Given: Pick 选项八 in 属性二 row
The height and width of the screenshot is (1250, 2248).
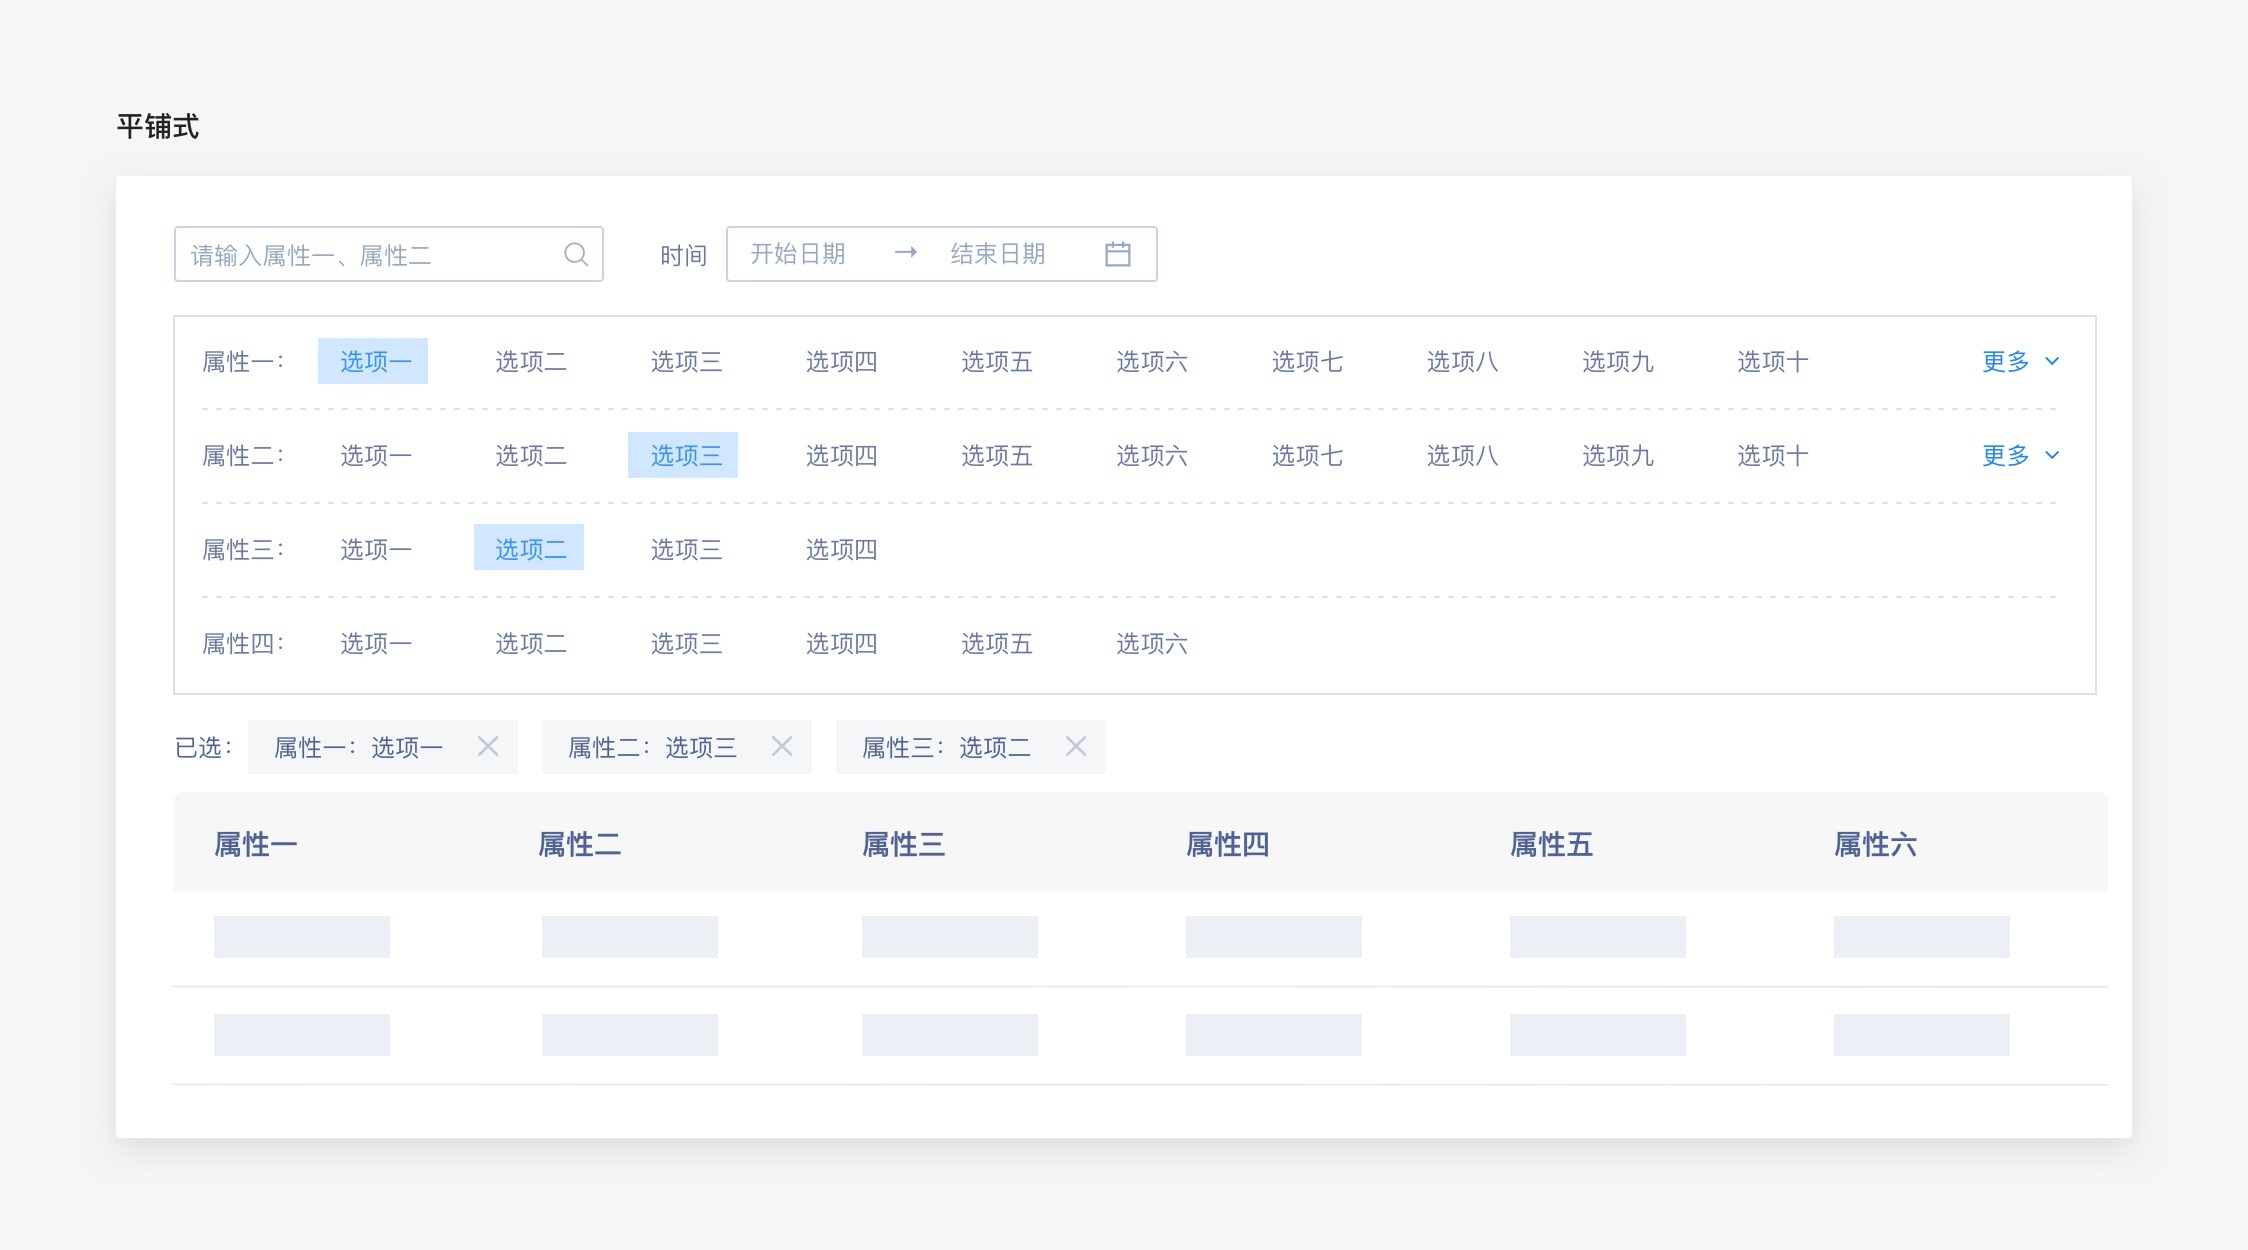Looking at the screenshot, I should pyautogui.click(x=1463, y=455).
